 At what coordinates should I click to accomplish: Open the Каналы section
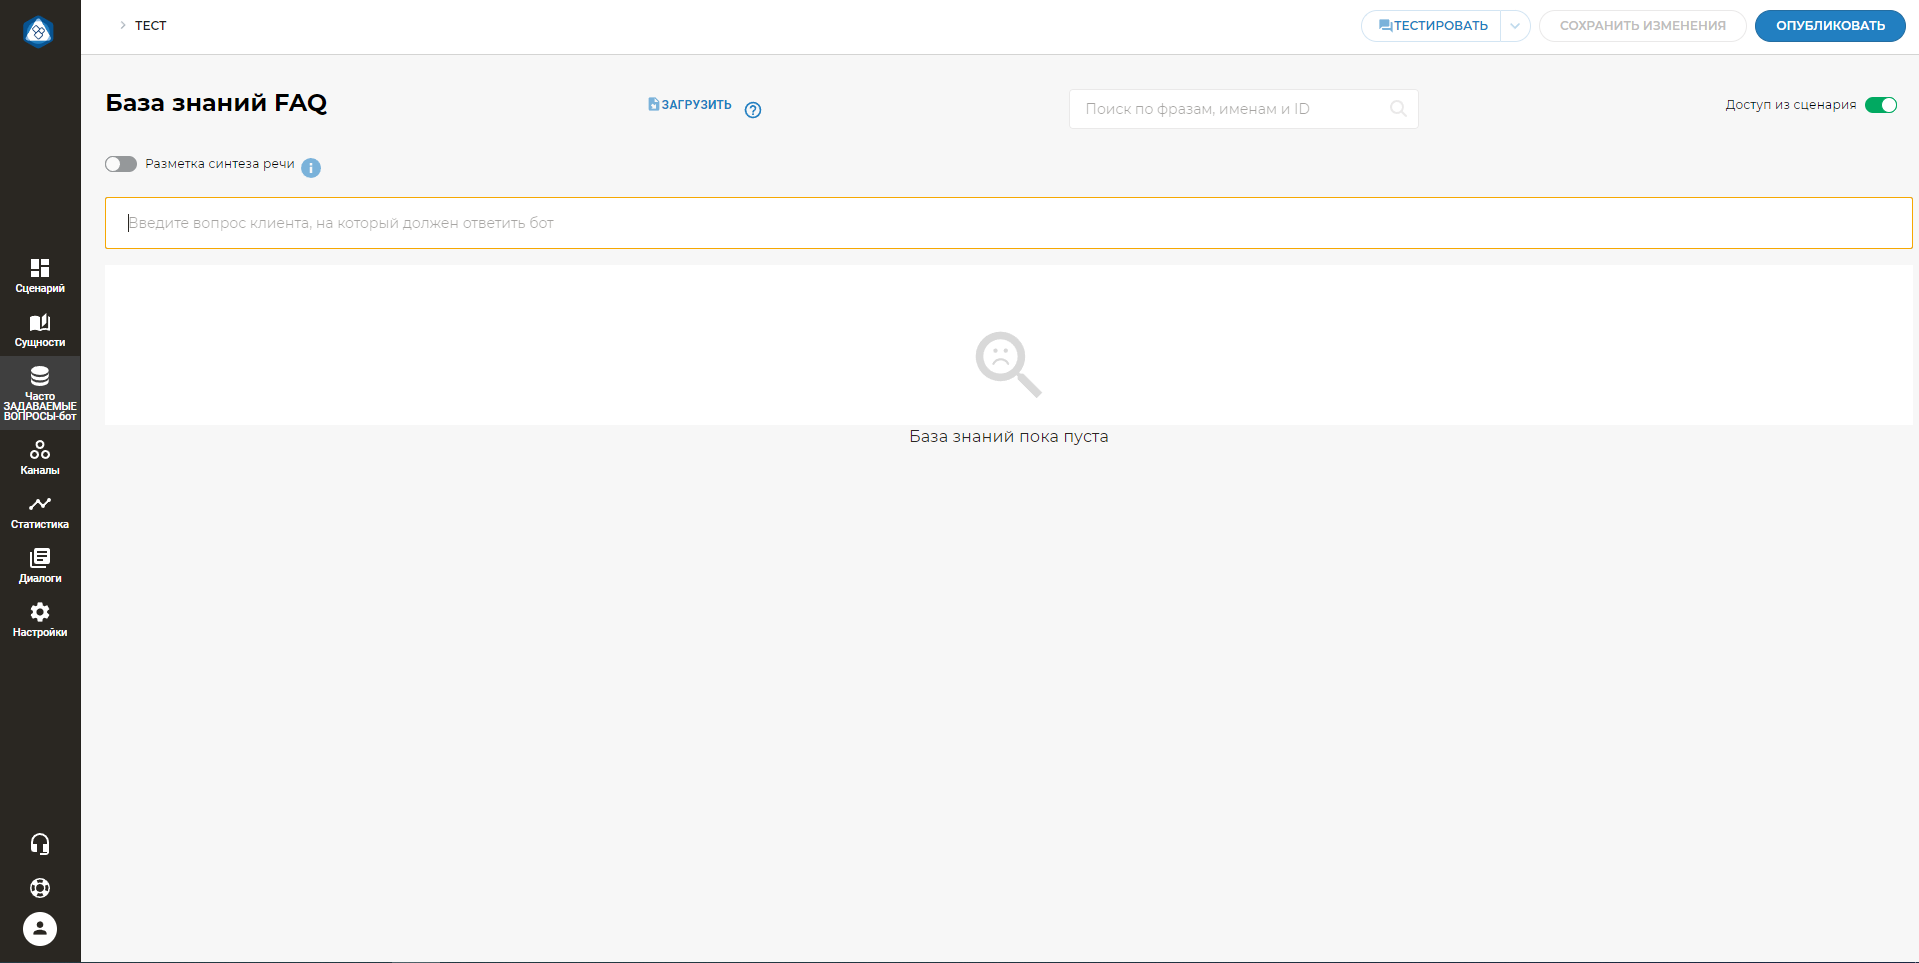click(40, 457)
